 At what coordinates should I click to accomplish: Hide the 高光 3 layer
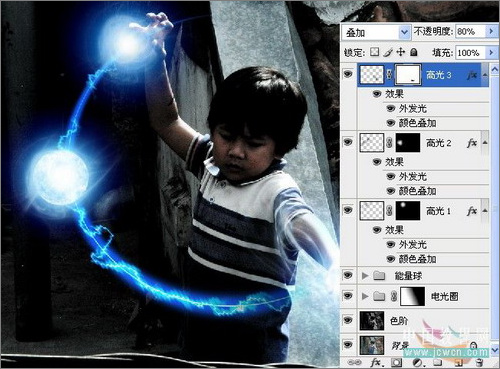(x=348, y=74)
